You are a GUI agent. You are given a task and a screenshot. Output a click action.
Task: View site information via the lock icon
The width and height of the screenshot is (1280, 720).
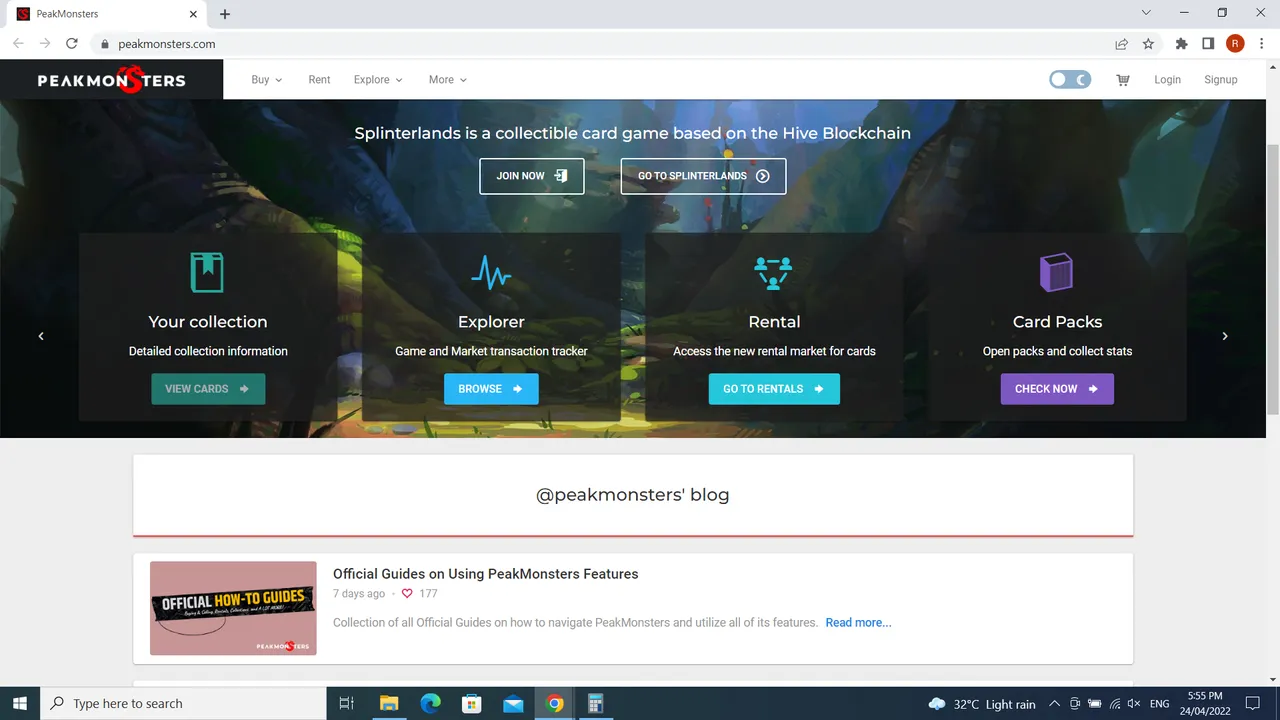click(x=103, y=44)
